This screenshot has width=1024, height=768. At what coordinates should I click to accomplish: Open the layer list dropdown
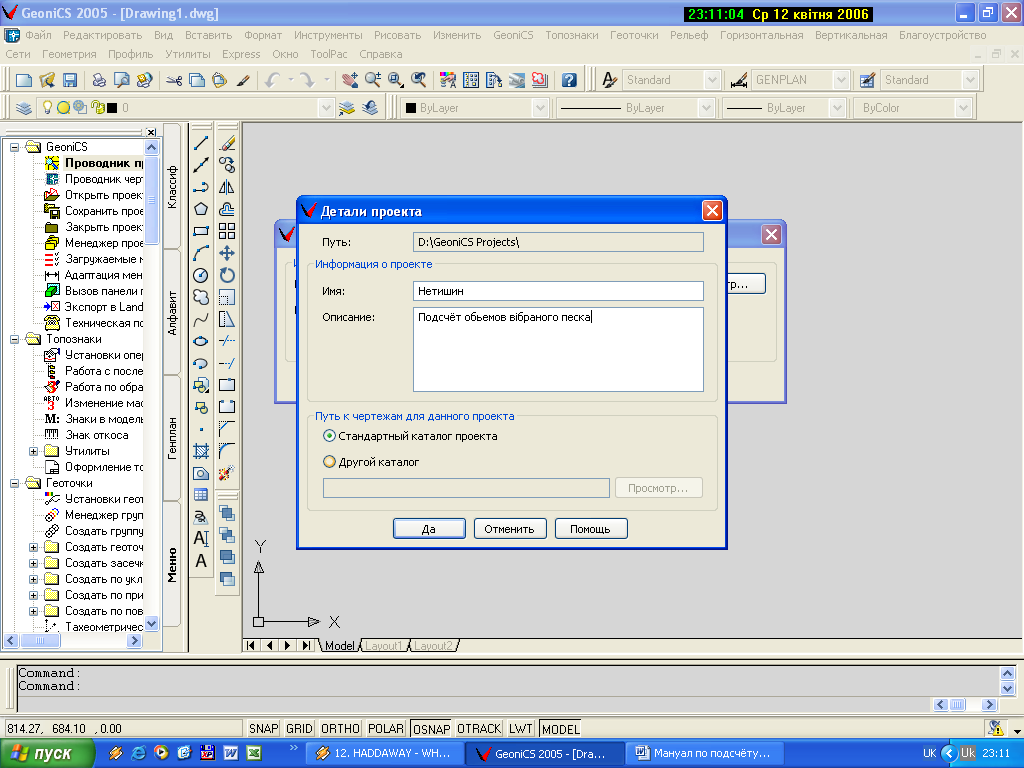coord(326,108)
